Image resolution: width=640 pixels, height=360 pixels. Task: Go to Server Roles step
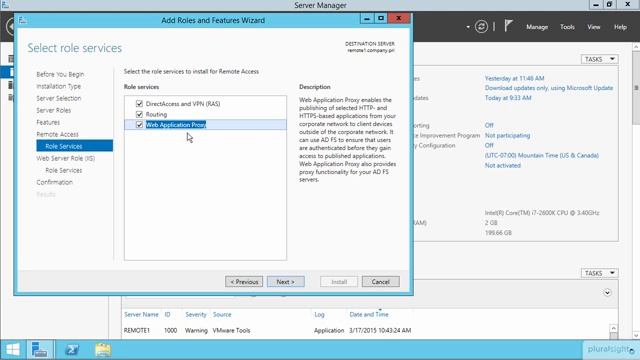click(53, 110)
